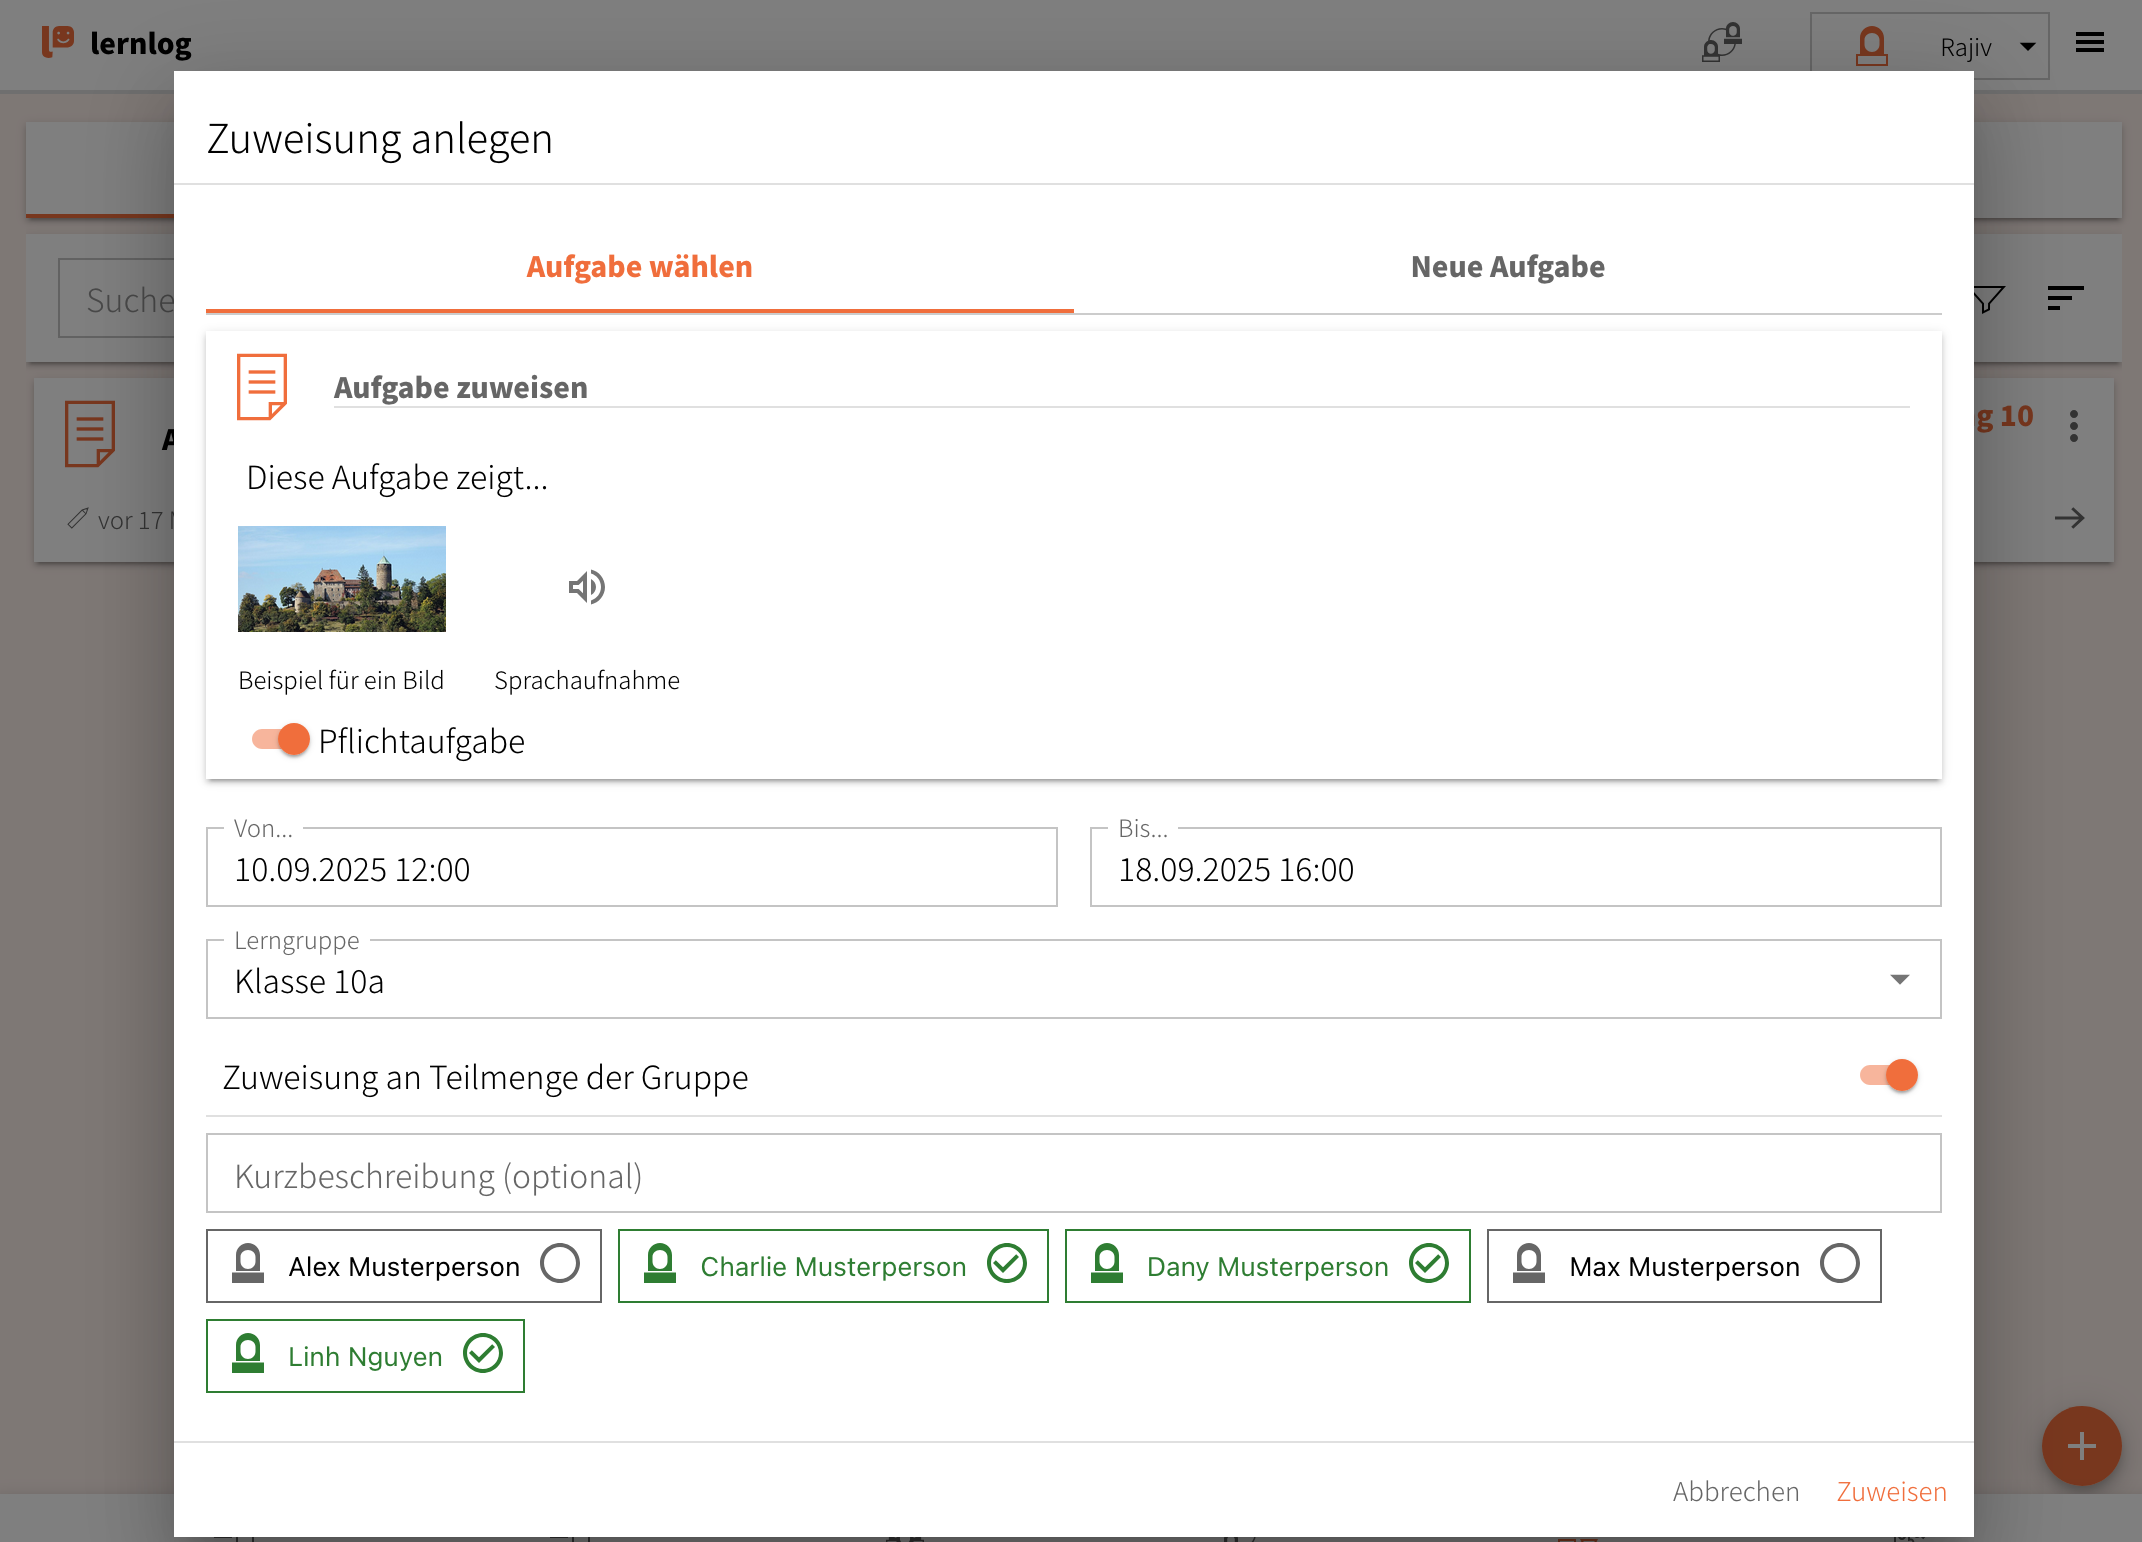Open the hamburger menu icon
Screen dimensions: 2142x1542
point(2089,43)
